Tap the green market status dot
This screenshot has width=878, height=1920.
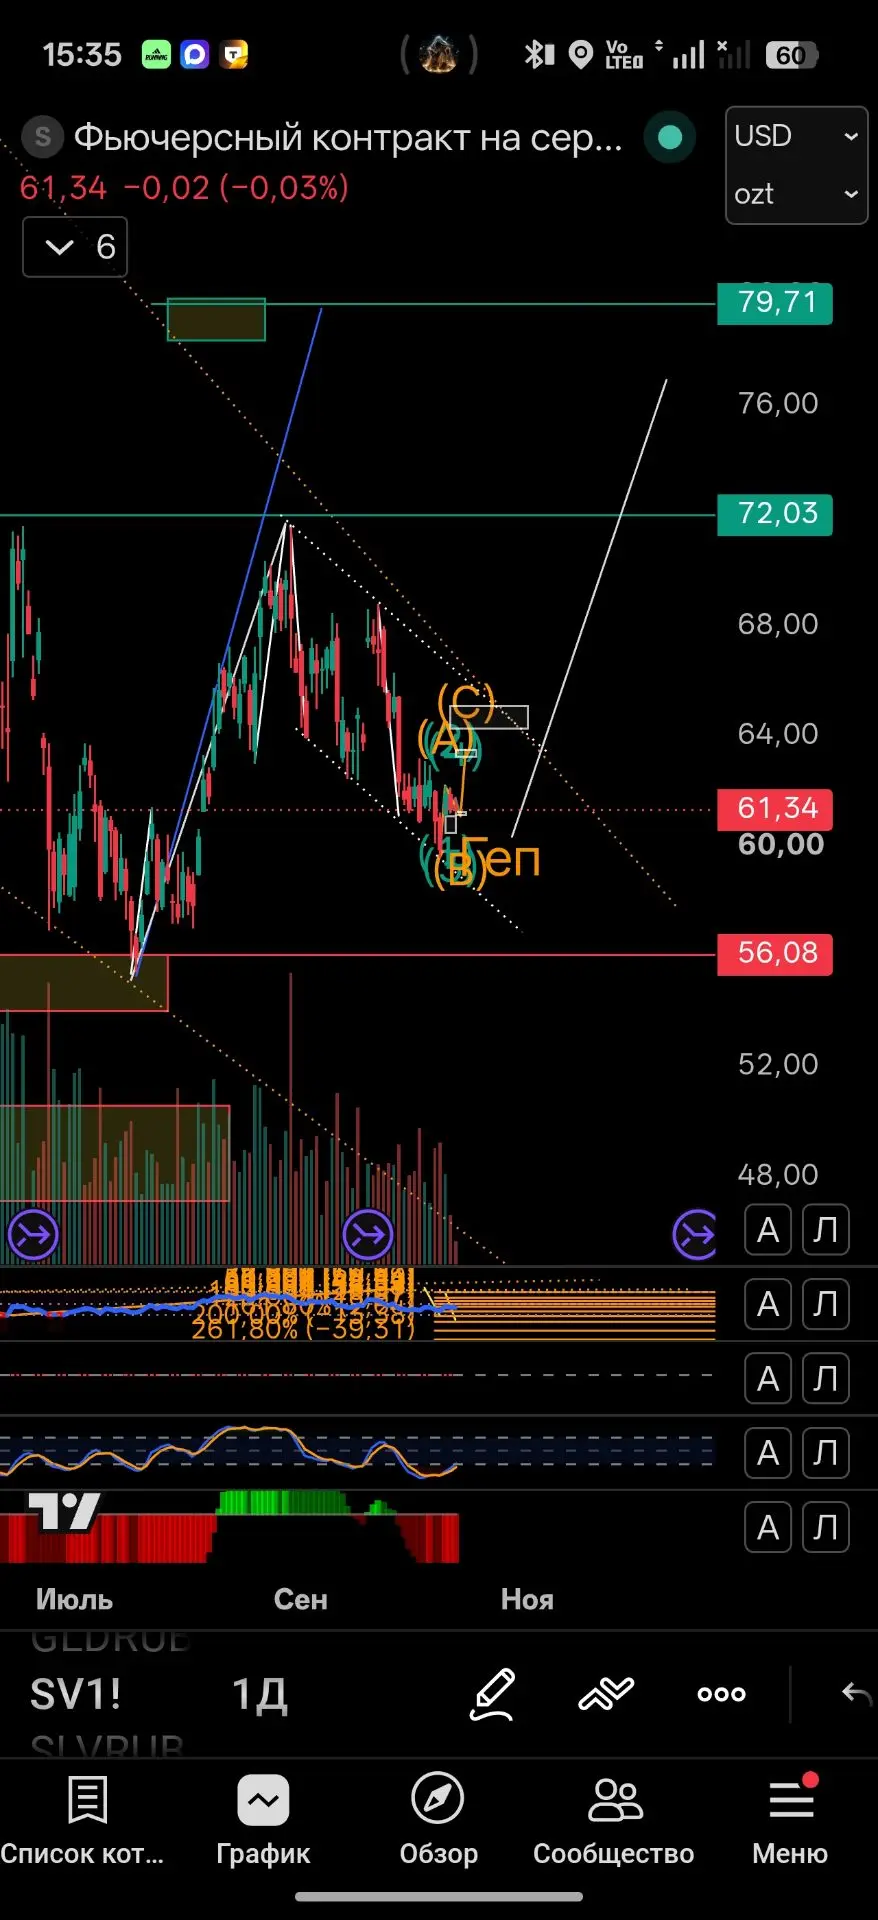(x=670, y=138)
